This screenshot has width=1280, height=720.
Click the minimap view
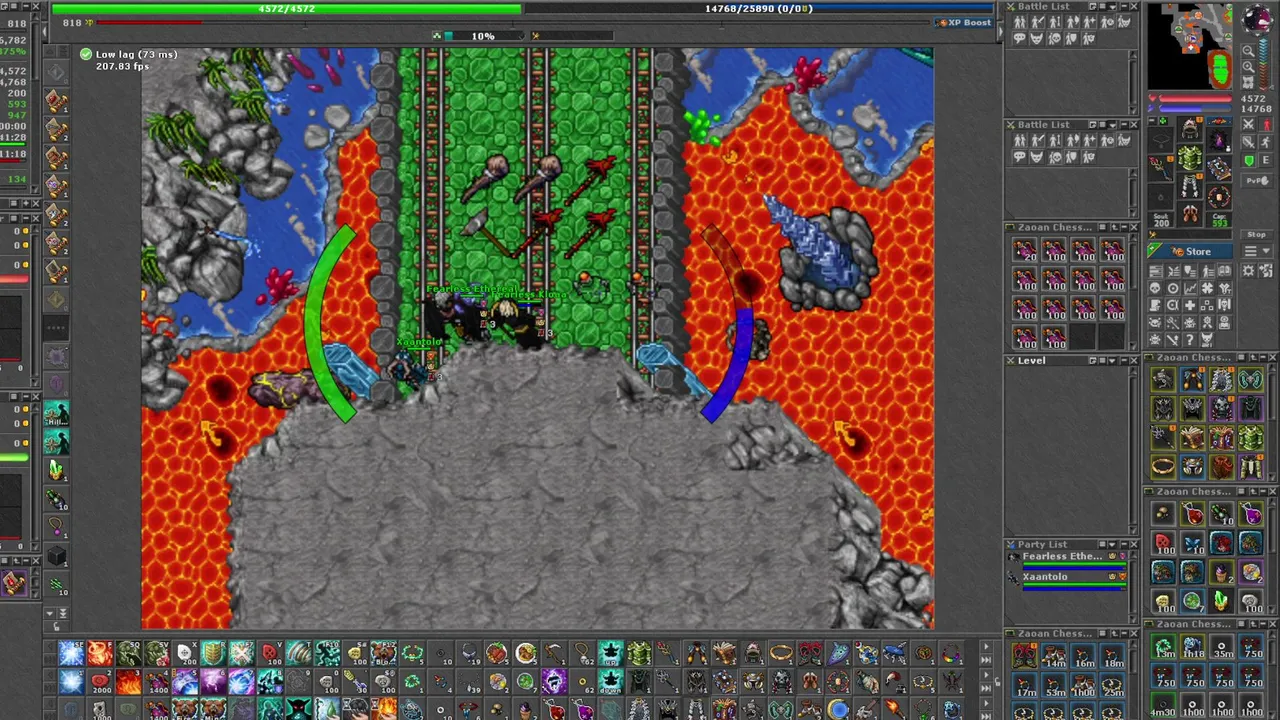point(1190,46)
